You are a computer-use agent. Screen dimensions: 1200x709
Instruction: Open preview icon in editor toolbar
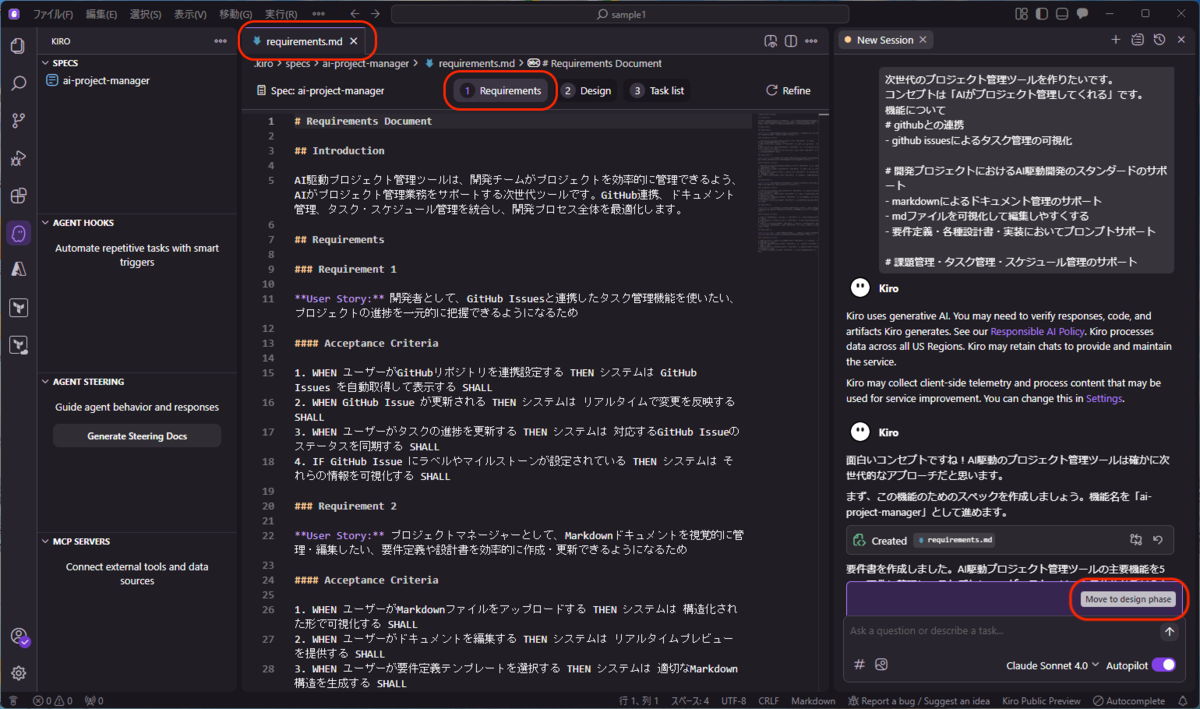coord(770,41)
